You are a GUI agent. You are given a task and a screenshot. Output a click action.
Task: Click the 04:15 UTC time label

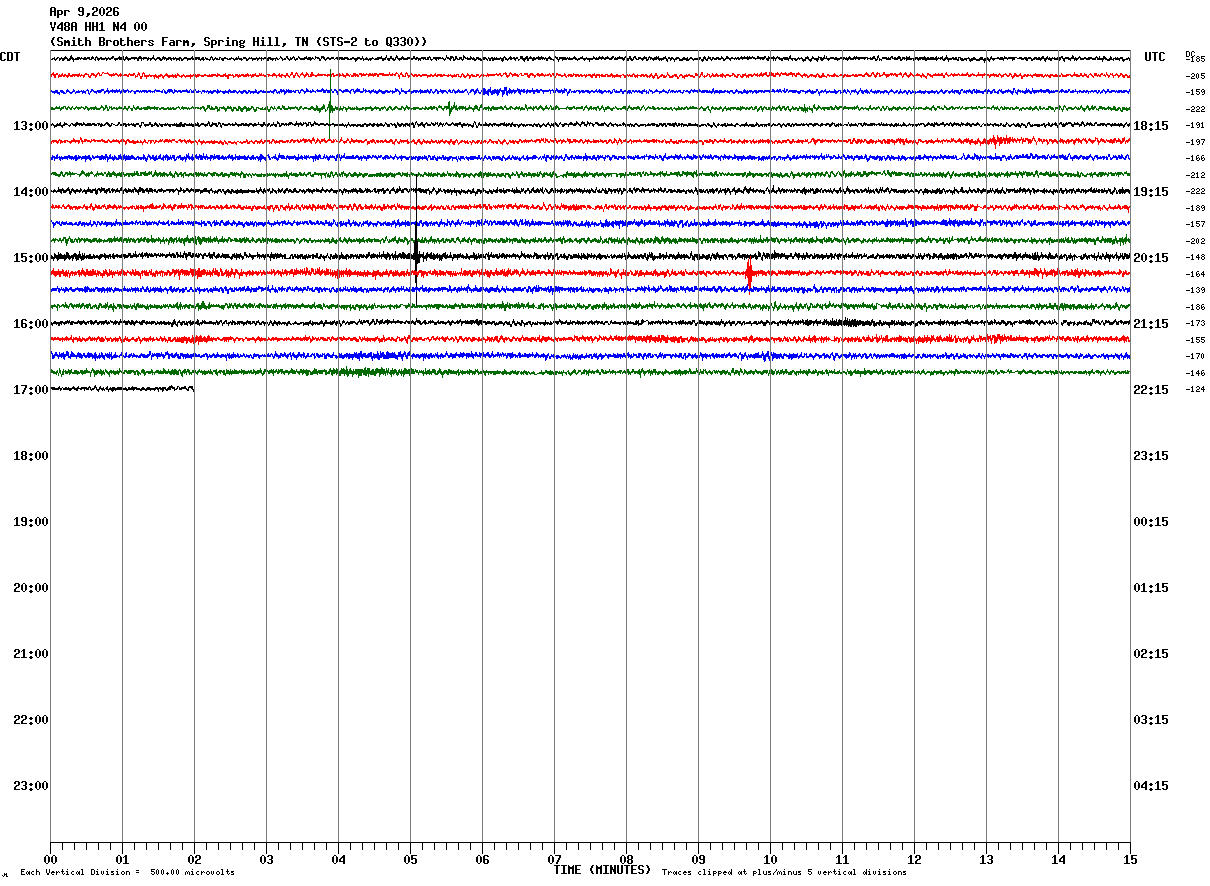click(1151, 786)
